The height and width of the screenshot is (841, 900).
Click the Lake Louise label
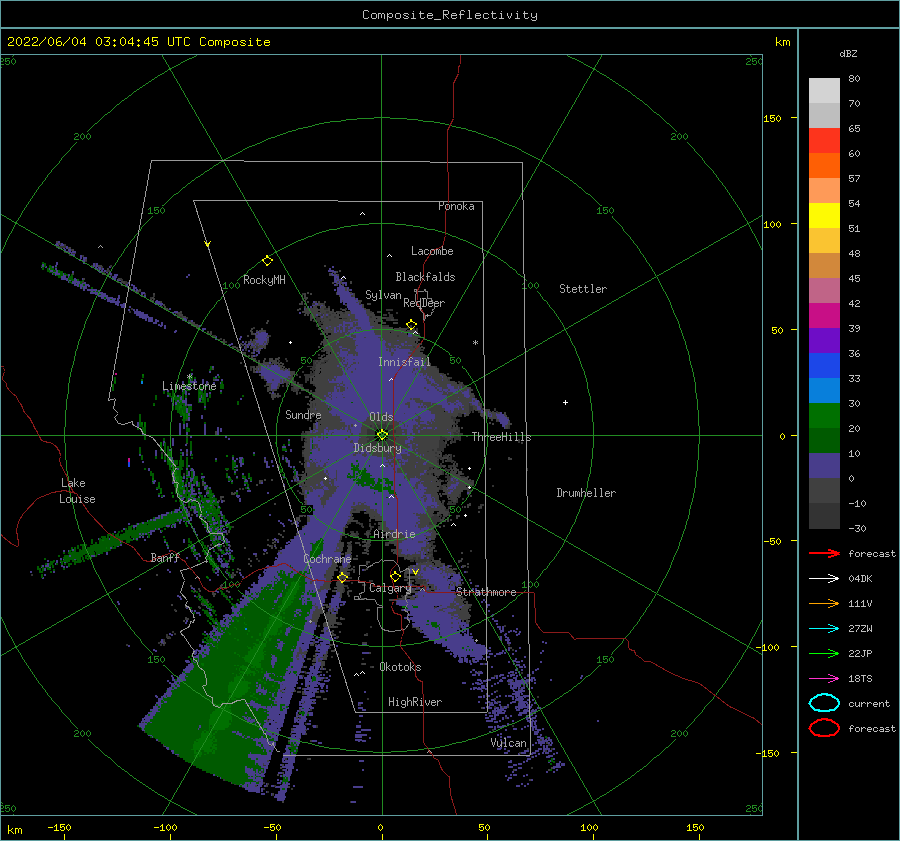(x=78, y=491)
